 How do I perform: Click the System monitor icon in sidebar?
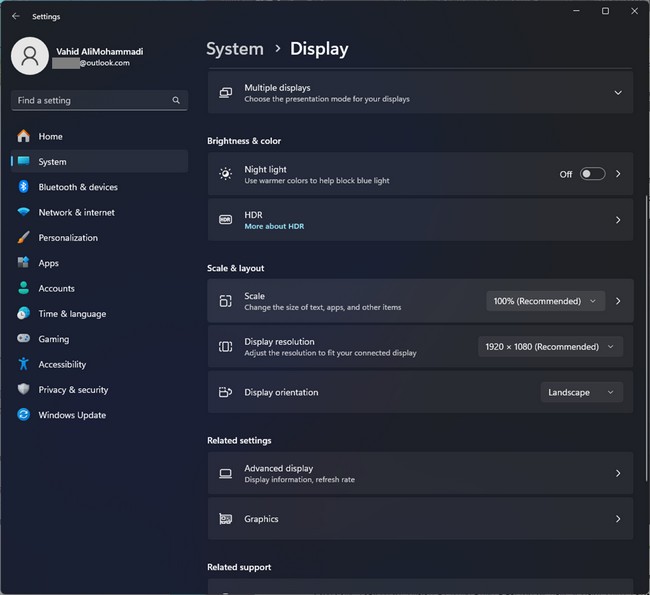(x=24, y=161)
